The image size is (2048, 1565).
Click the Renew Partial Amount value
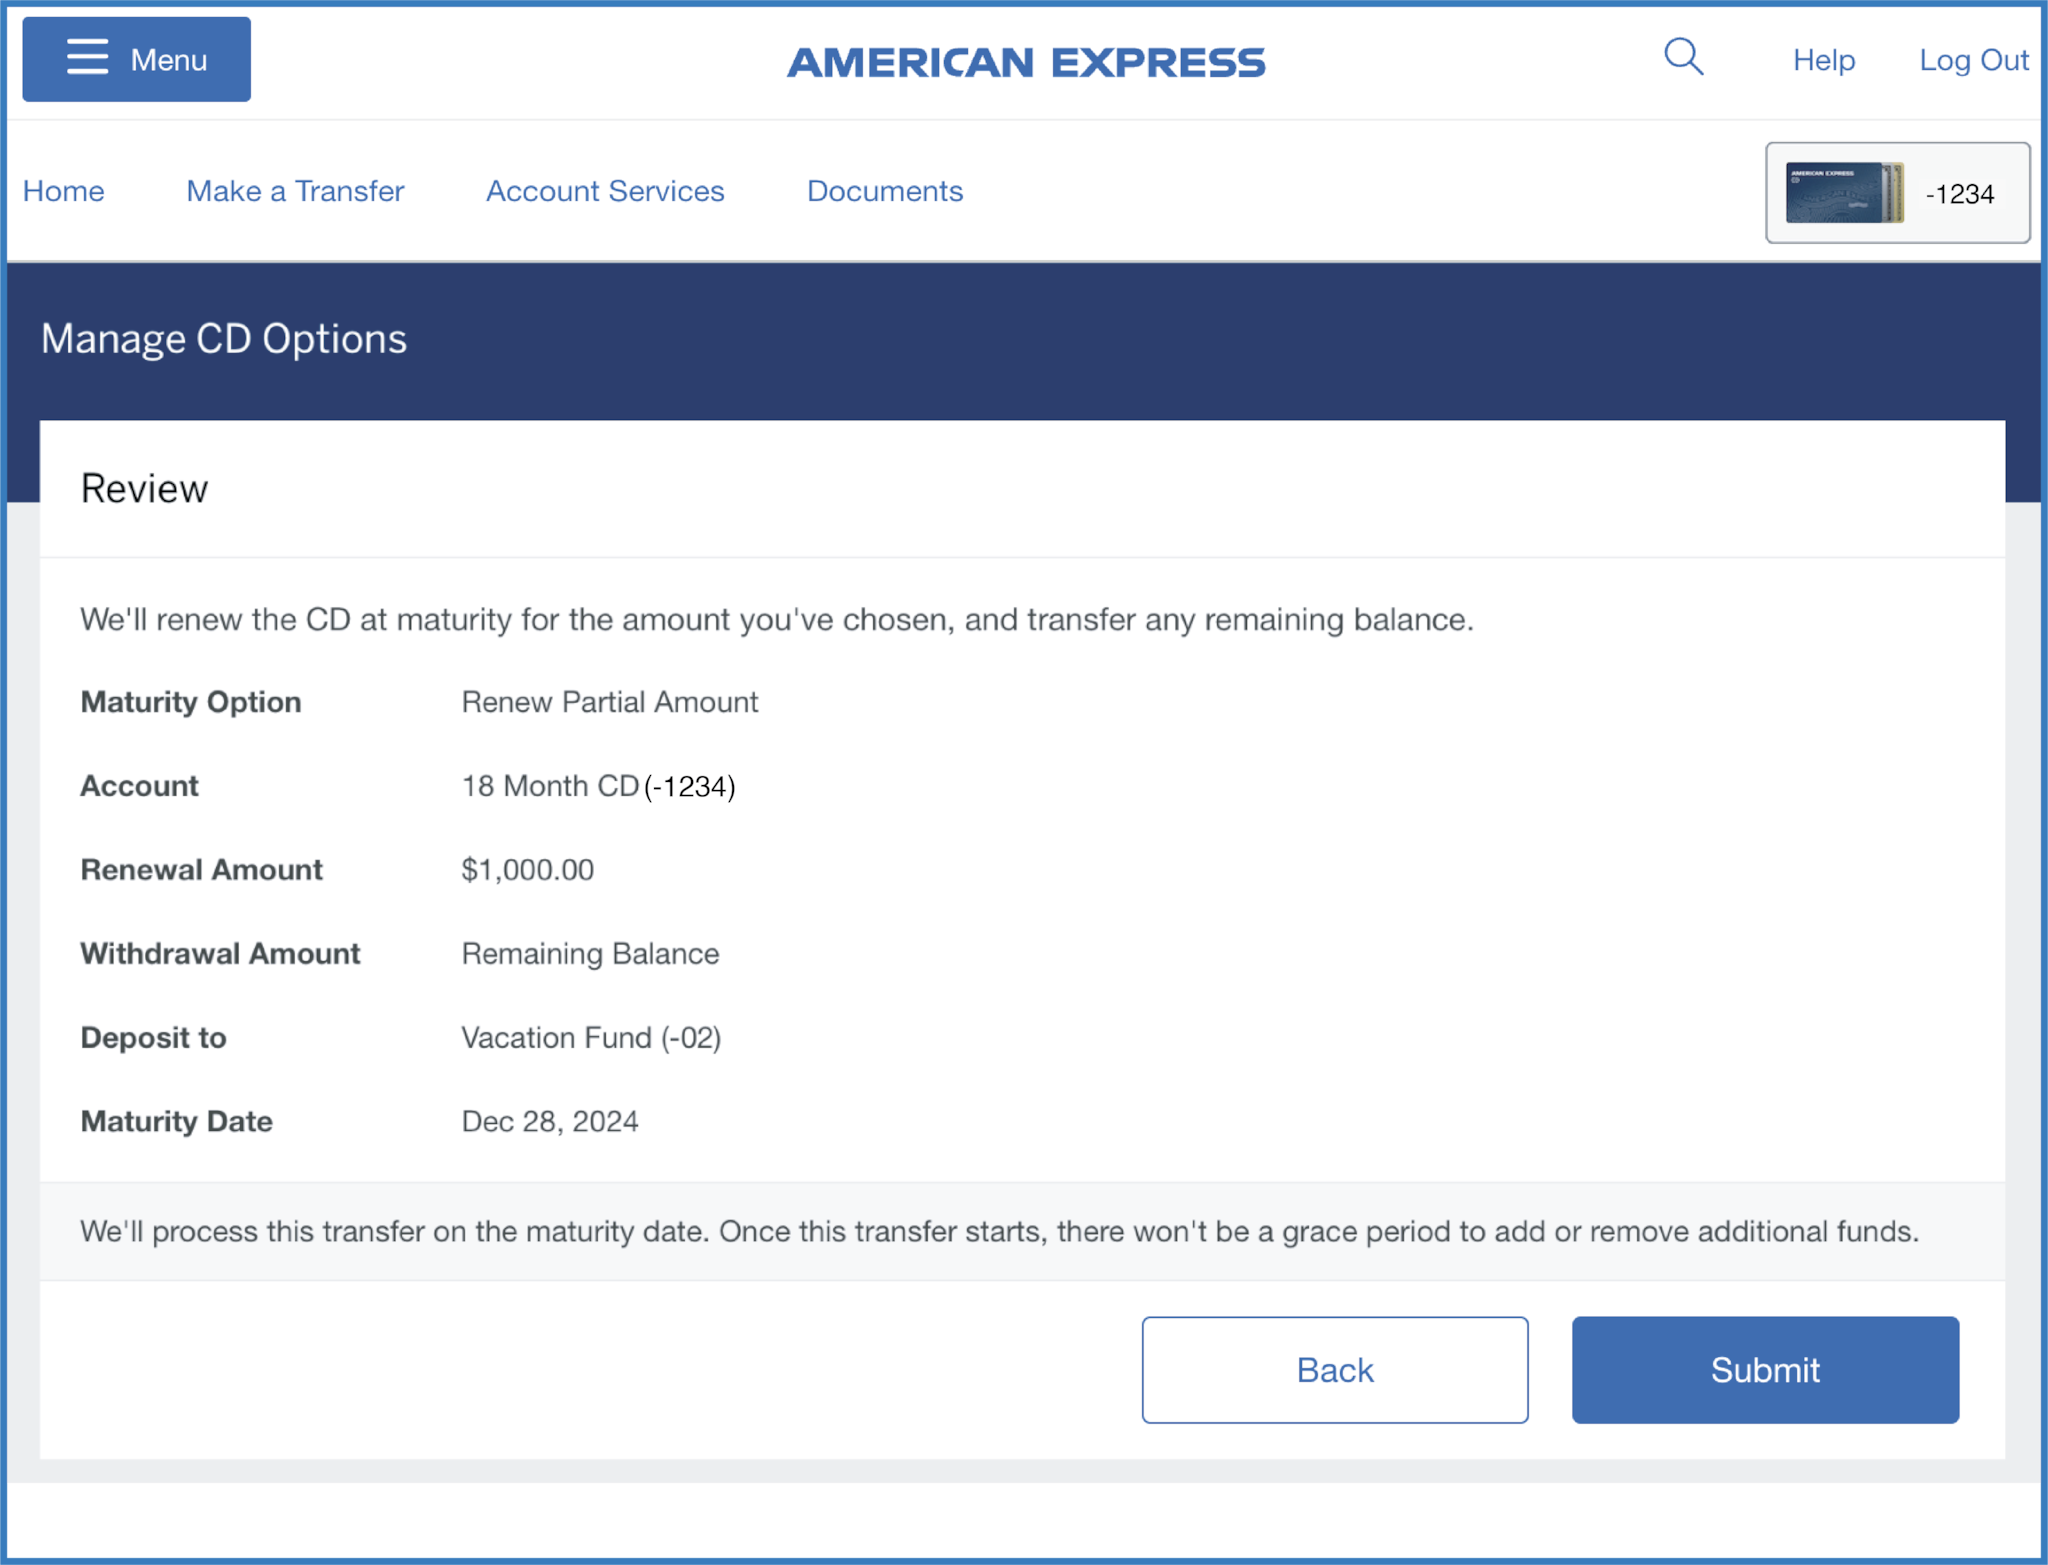(x=609, y=702)
